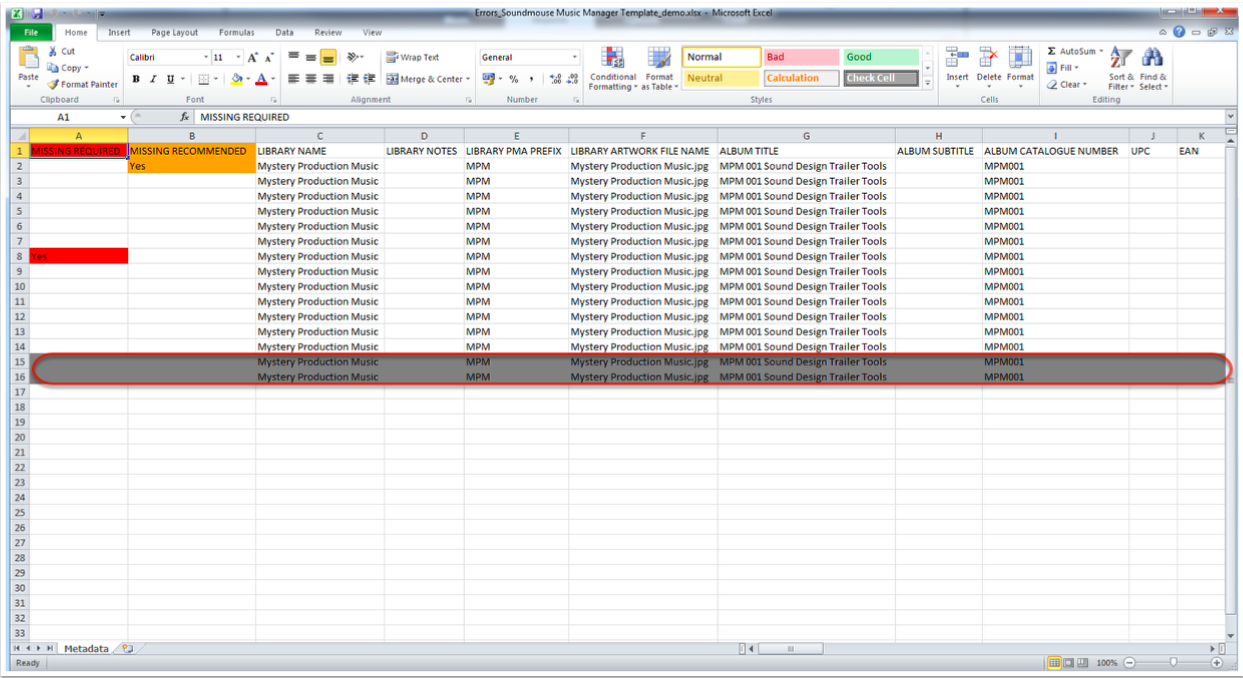The image size is (1243, 678).
Task: Open the font size 11 dropdown
Action: pyautogui.click(x=238, y=58)
